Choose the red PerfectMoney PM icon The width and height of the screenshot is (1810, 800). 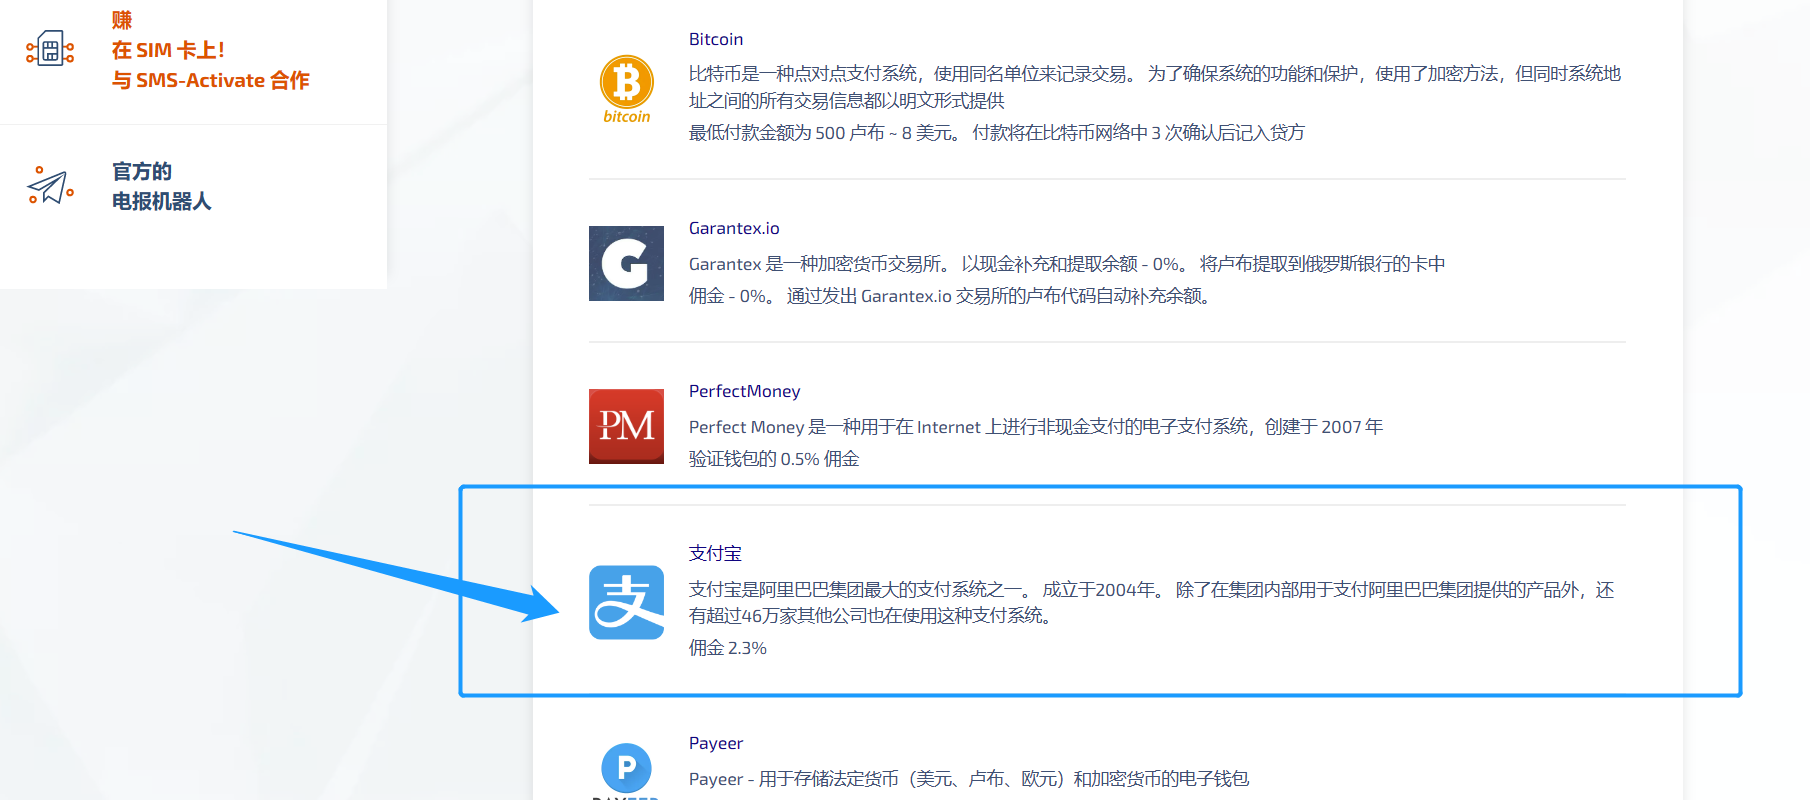tap(626, 426)
